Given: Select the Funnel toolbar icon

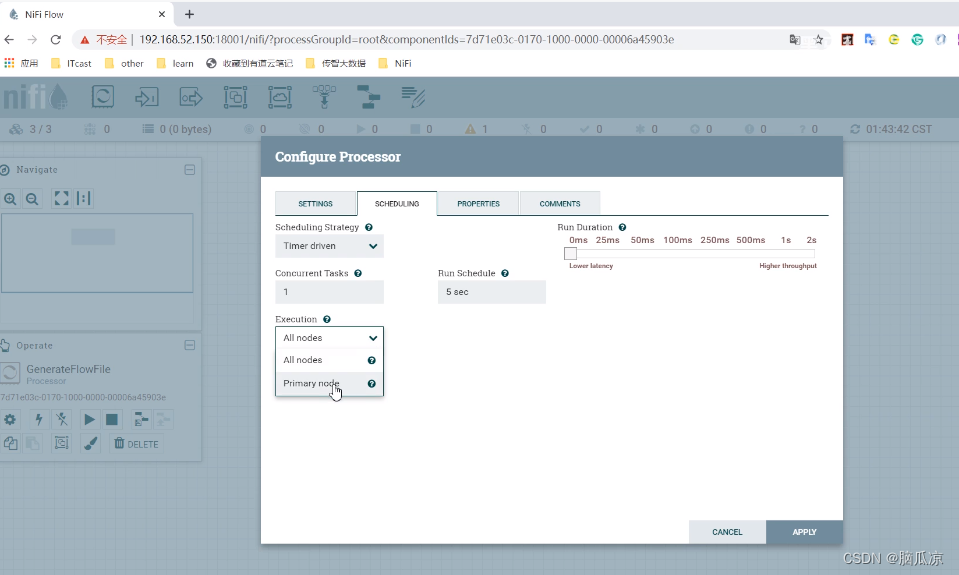Looking at the screenshot, I should coord(324,97).
